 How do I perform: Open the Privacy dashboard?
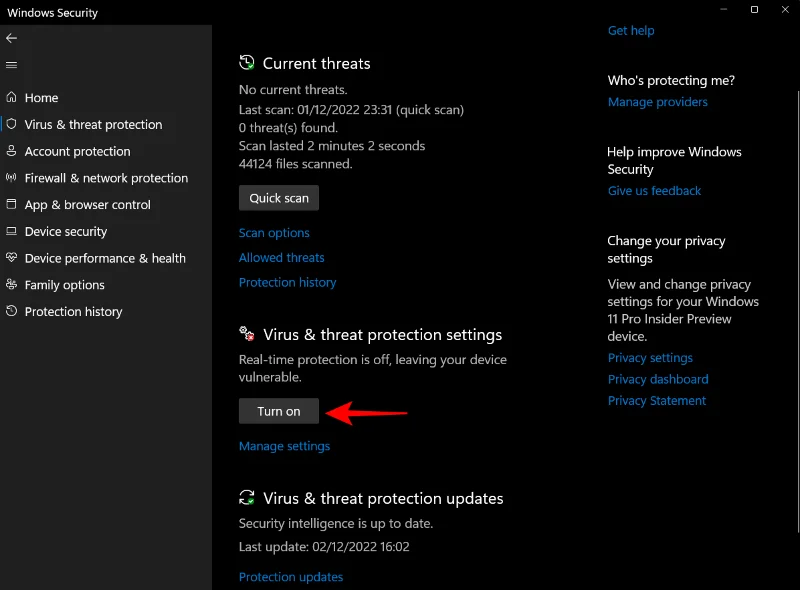click(658, 379)
